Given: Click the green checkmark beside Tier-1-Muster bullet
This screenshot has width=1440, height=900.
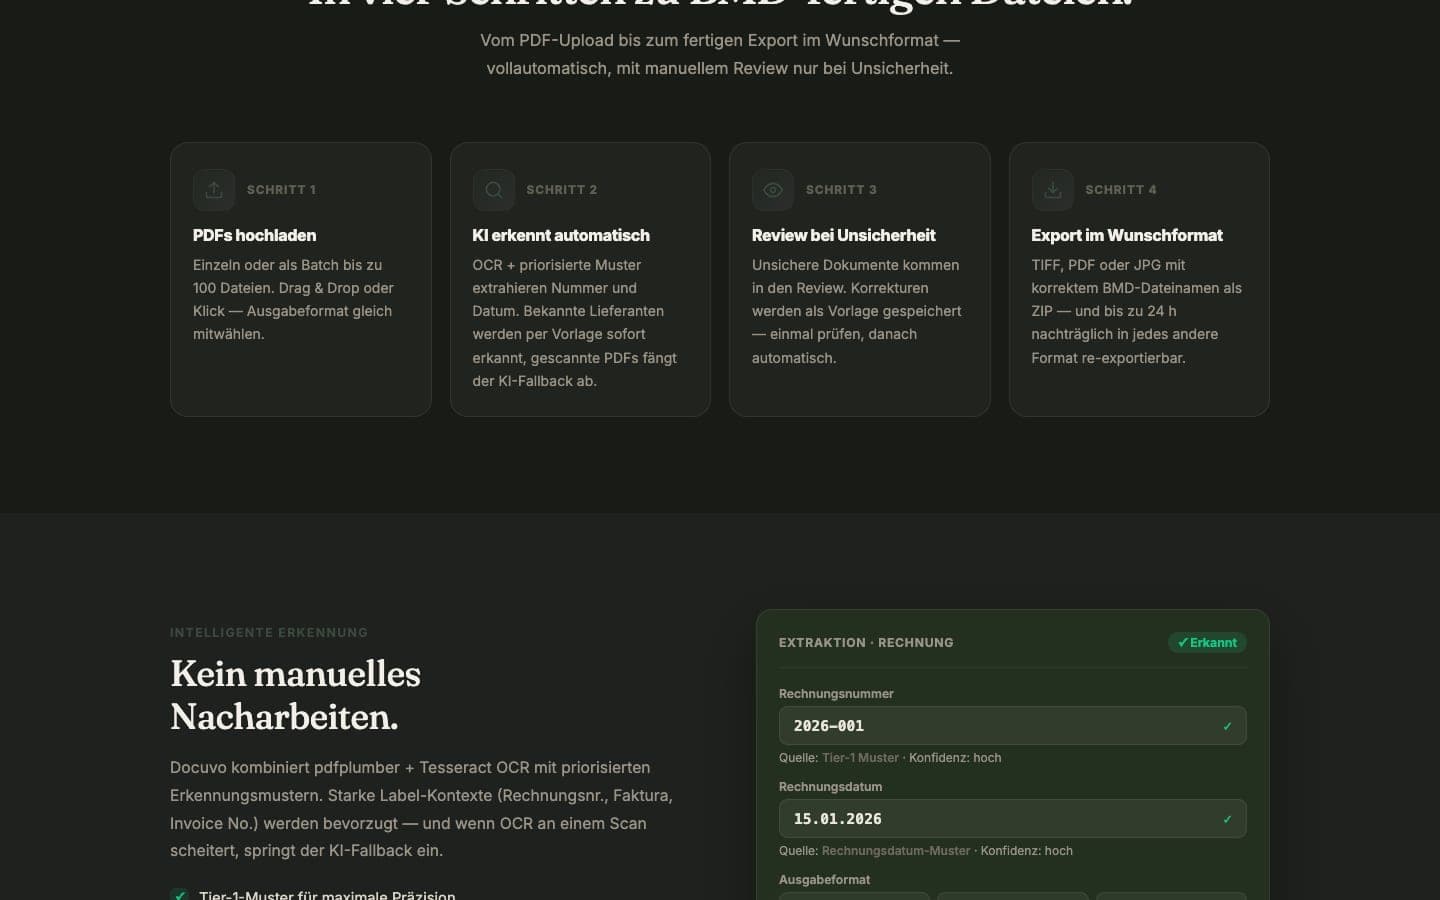Looking at the screenshot, I should [x=179, y=895].
